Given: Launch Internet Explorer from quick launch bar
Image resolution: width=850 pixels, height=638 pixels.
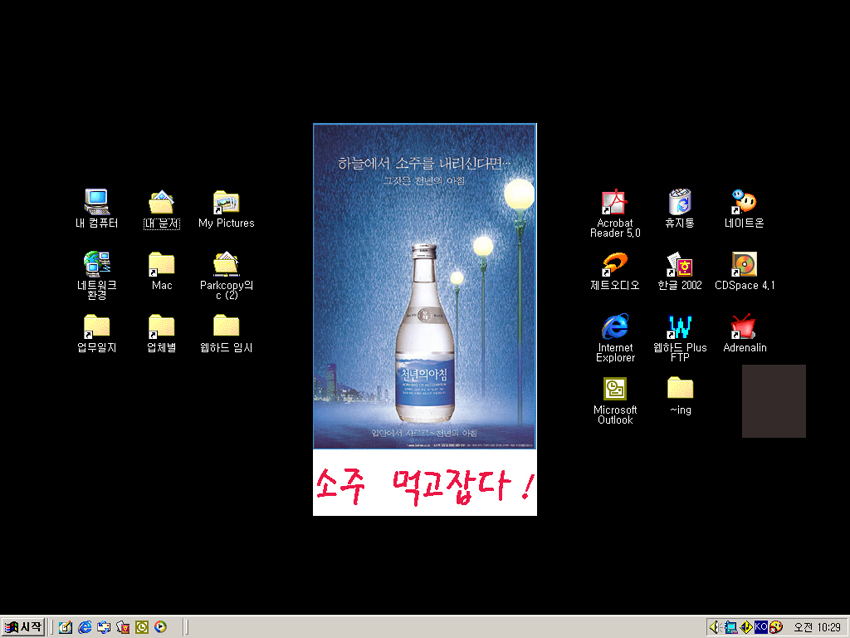Looking at the screenshot, I should coord(85,627).
